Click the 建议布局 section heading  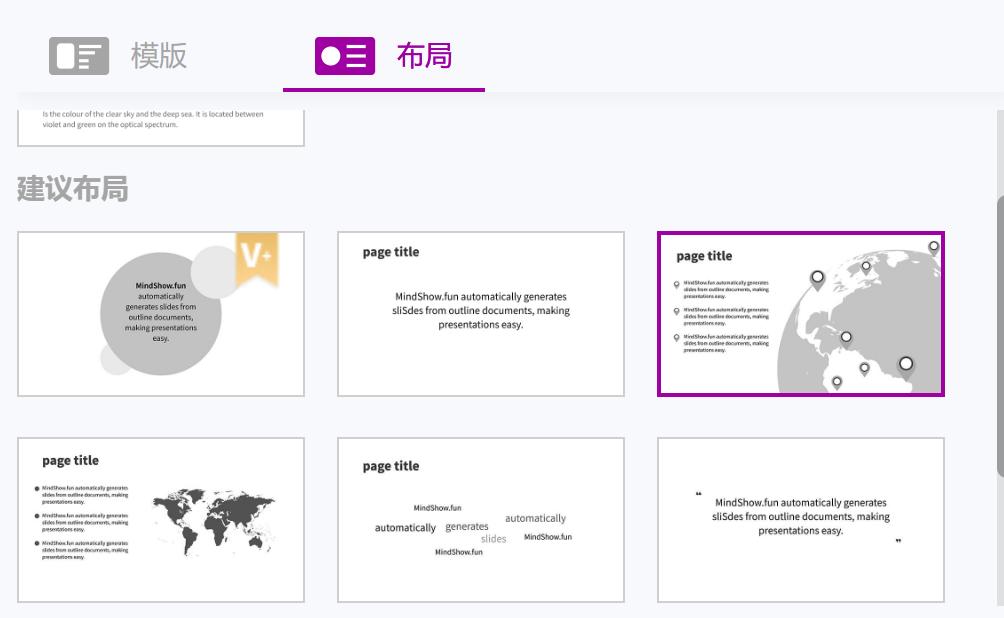[72, 189]
